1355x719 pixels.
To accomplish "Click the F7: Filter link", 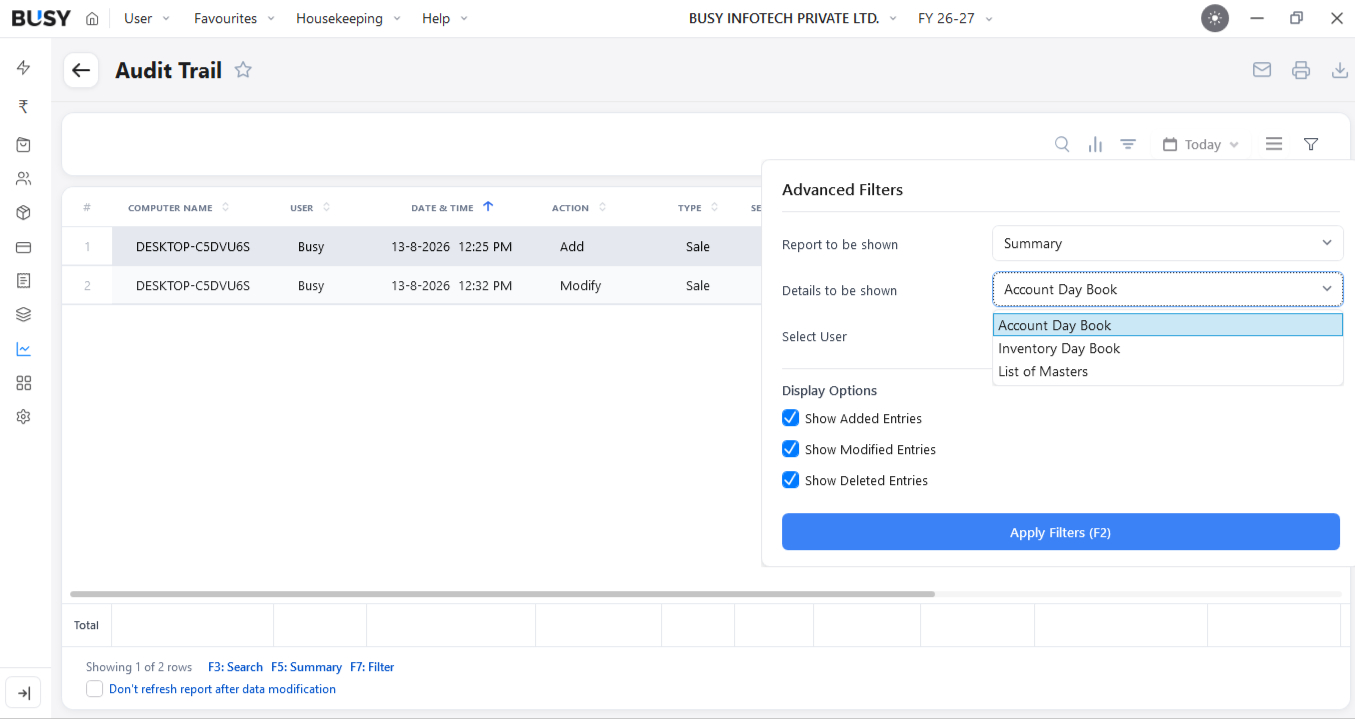I will [x=372, y=667].
